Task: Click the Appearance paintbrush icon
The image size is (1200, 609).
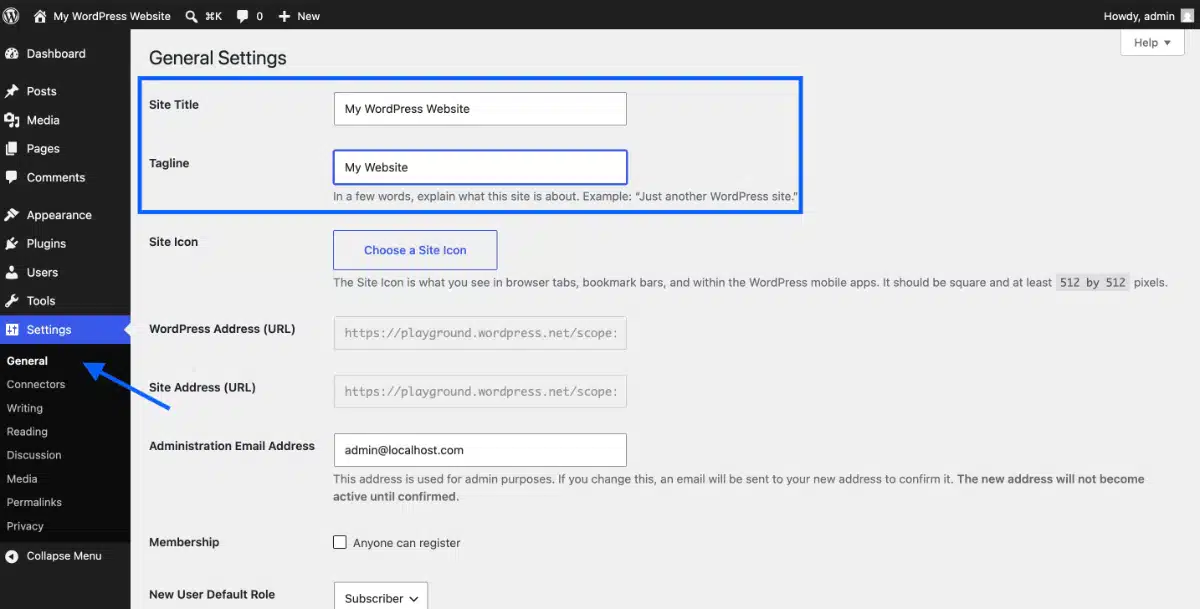Action: tap(12, 215)
